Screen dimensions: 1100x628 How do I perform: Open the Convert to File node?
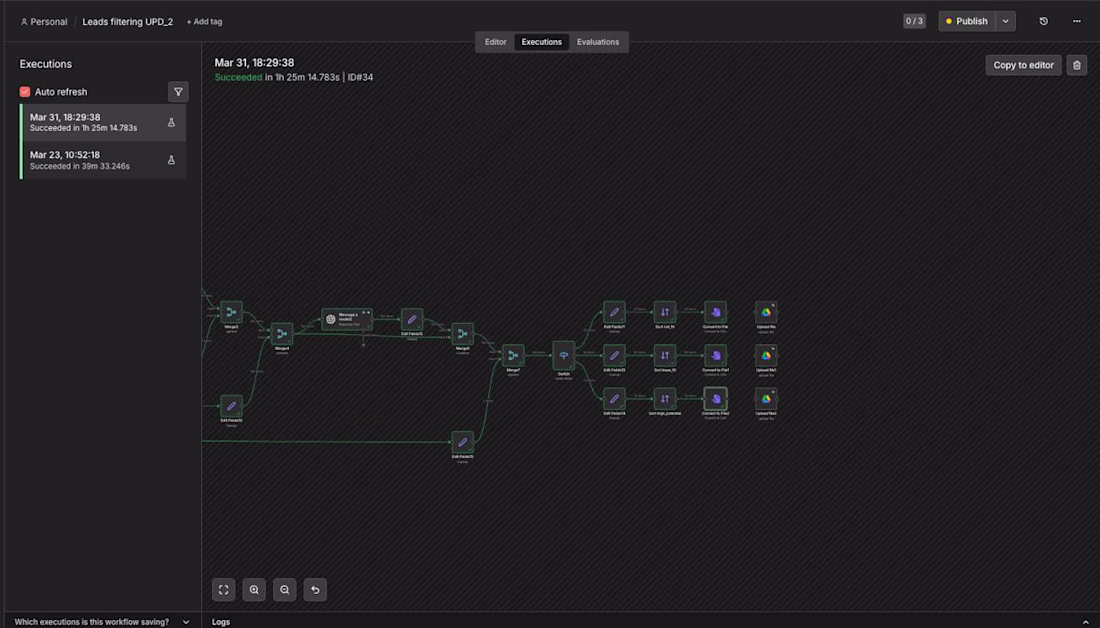pyautogui.click(x=716, y=312)
